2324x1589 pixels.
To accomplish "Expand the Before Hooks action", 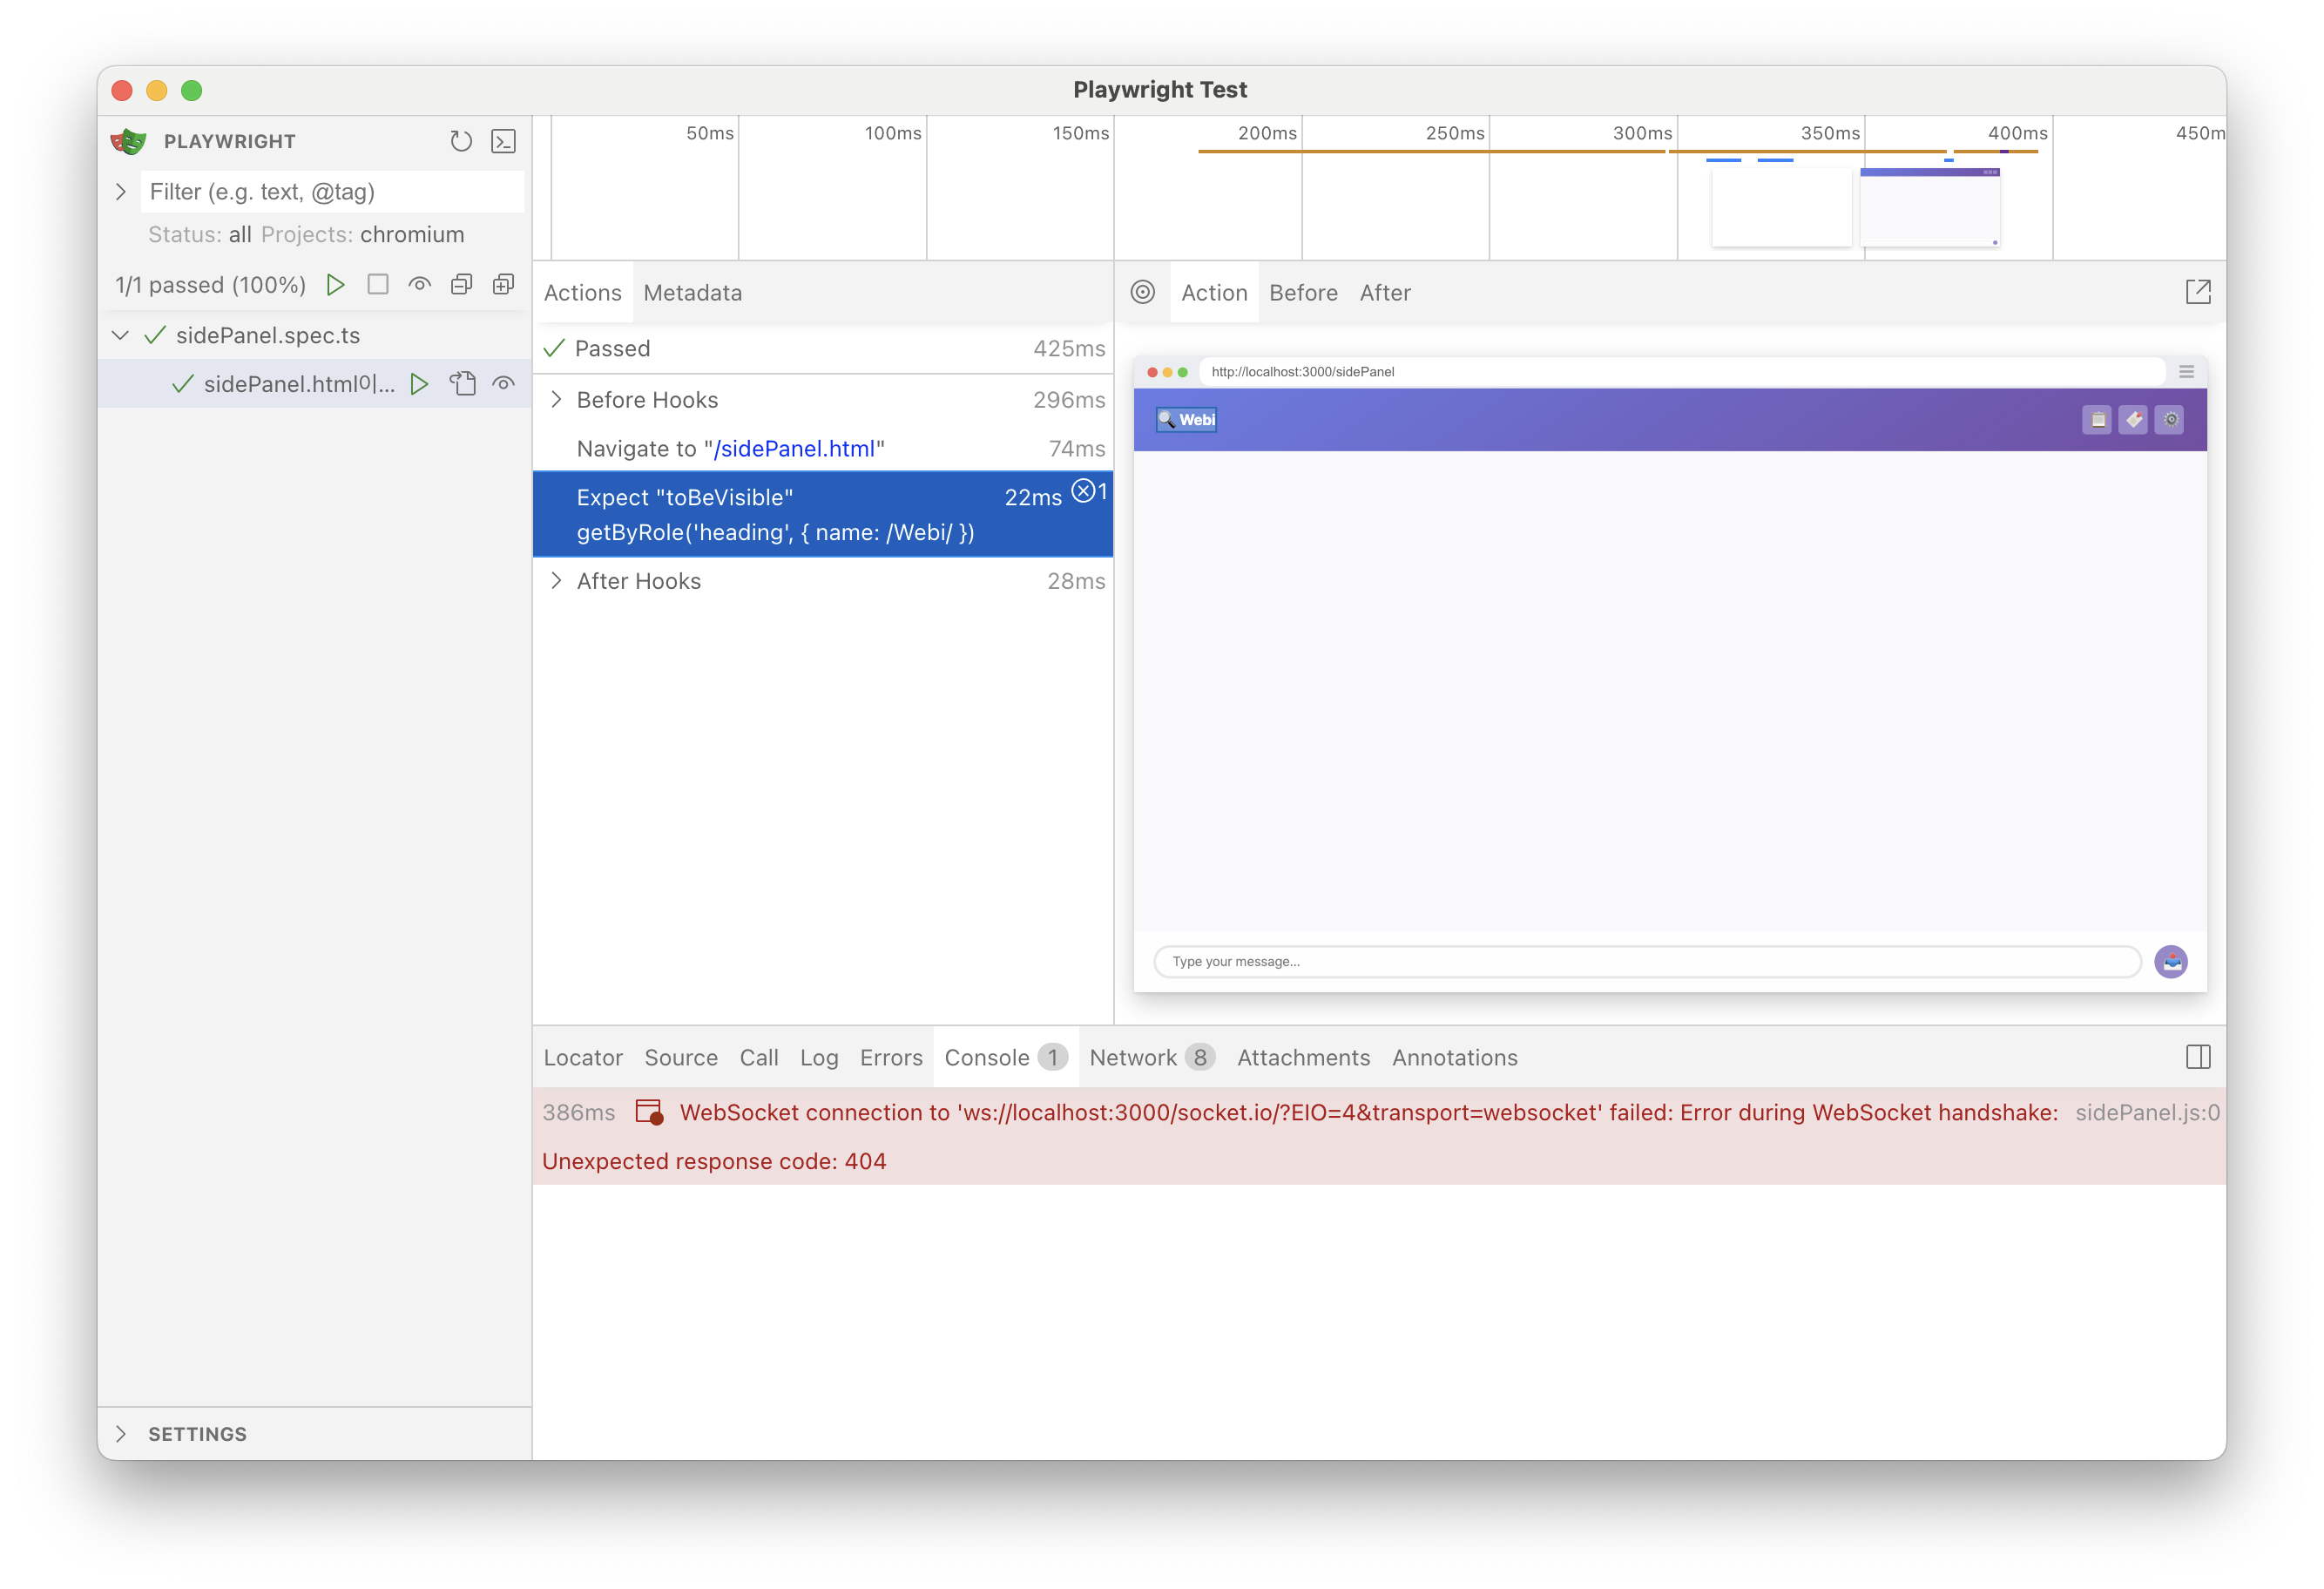I will pyautogui.click(x=557, y=400).
